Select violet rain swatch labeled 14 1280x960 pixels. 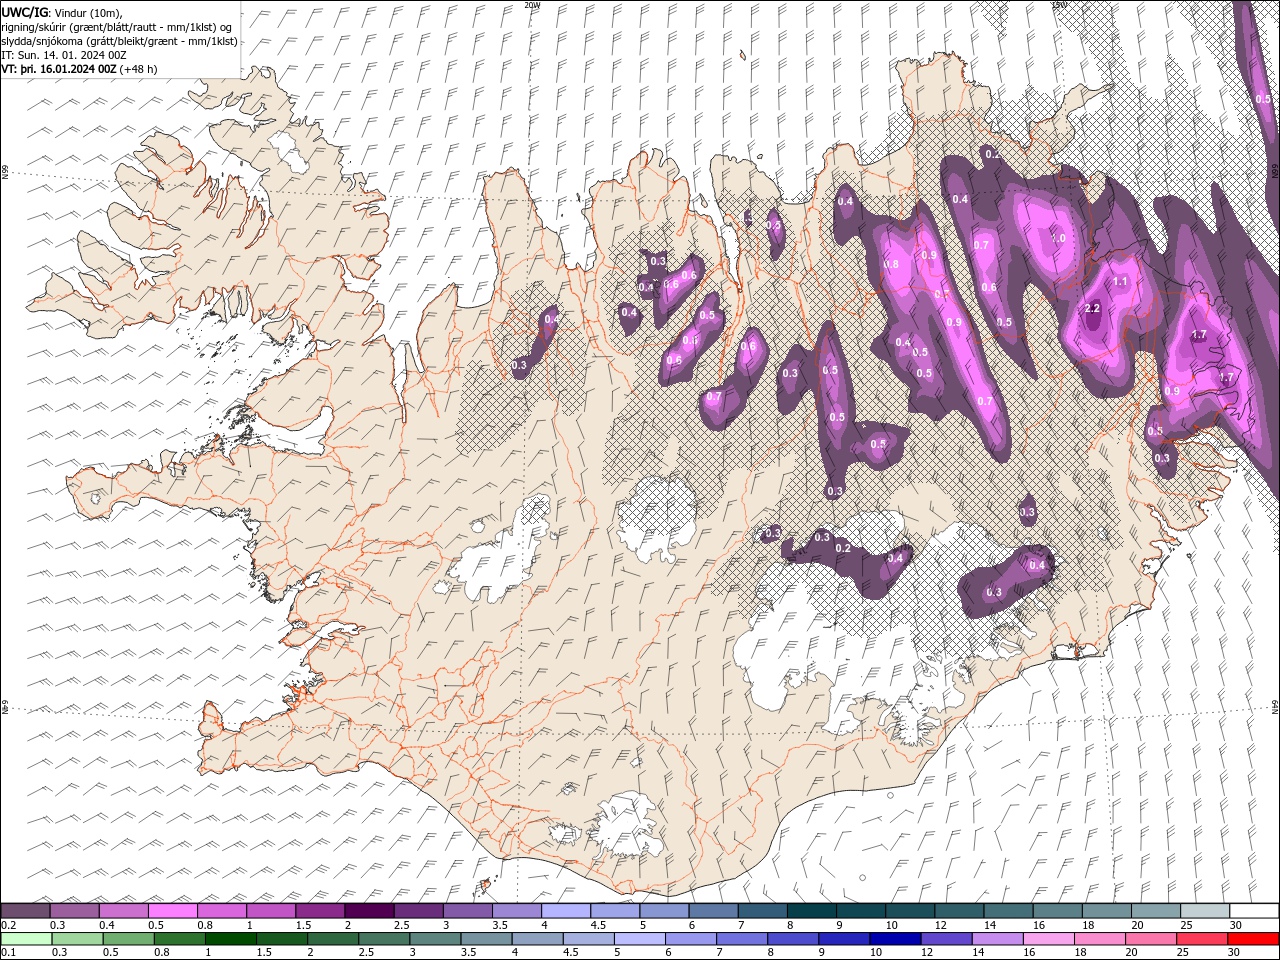pyautogui.click(x=997, y=939)
